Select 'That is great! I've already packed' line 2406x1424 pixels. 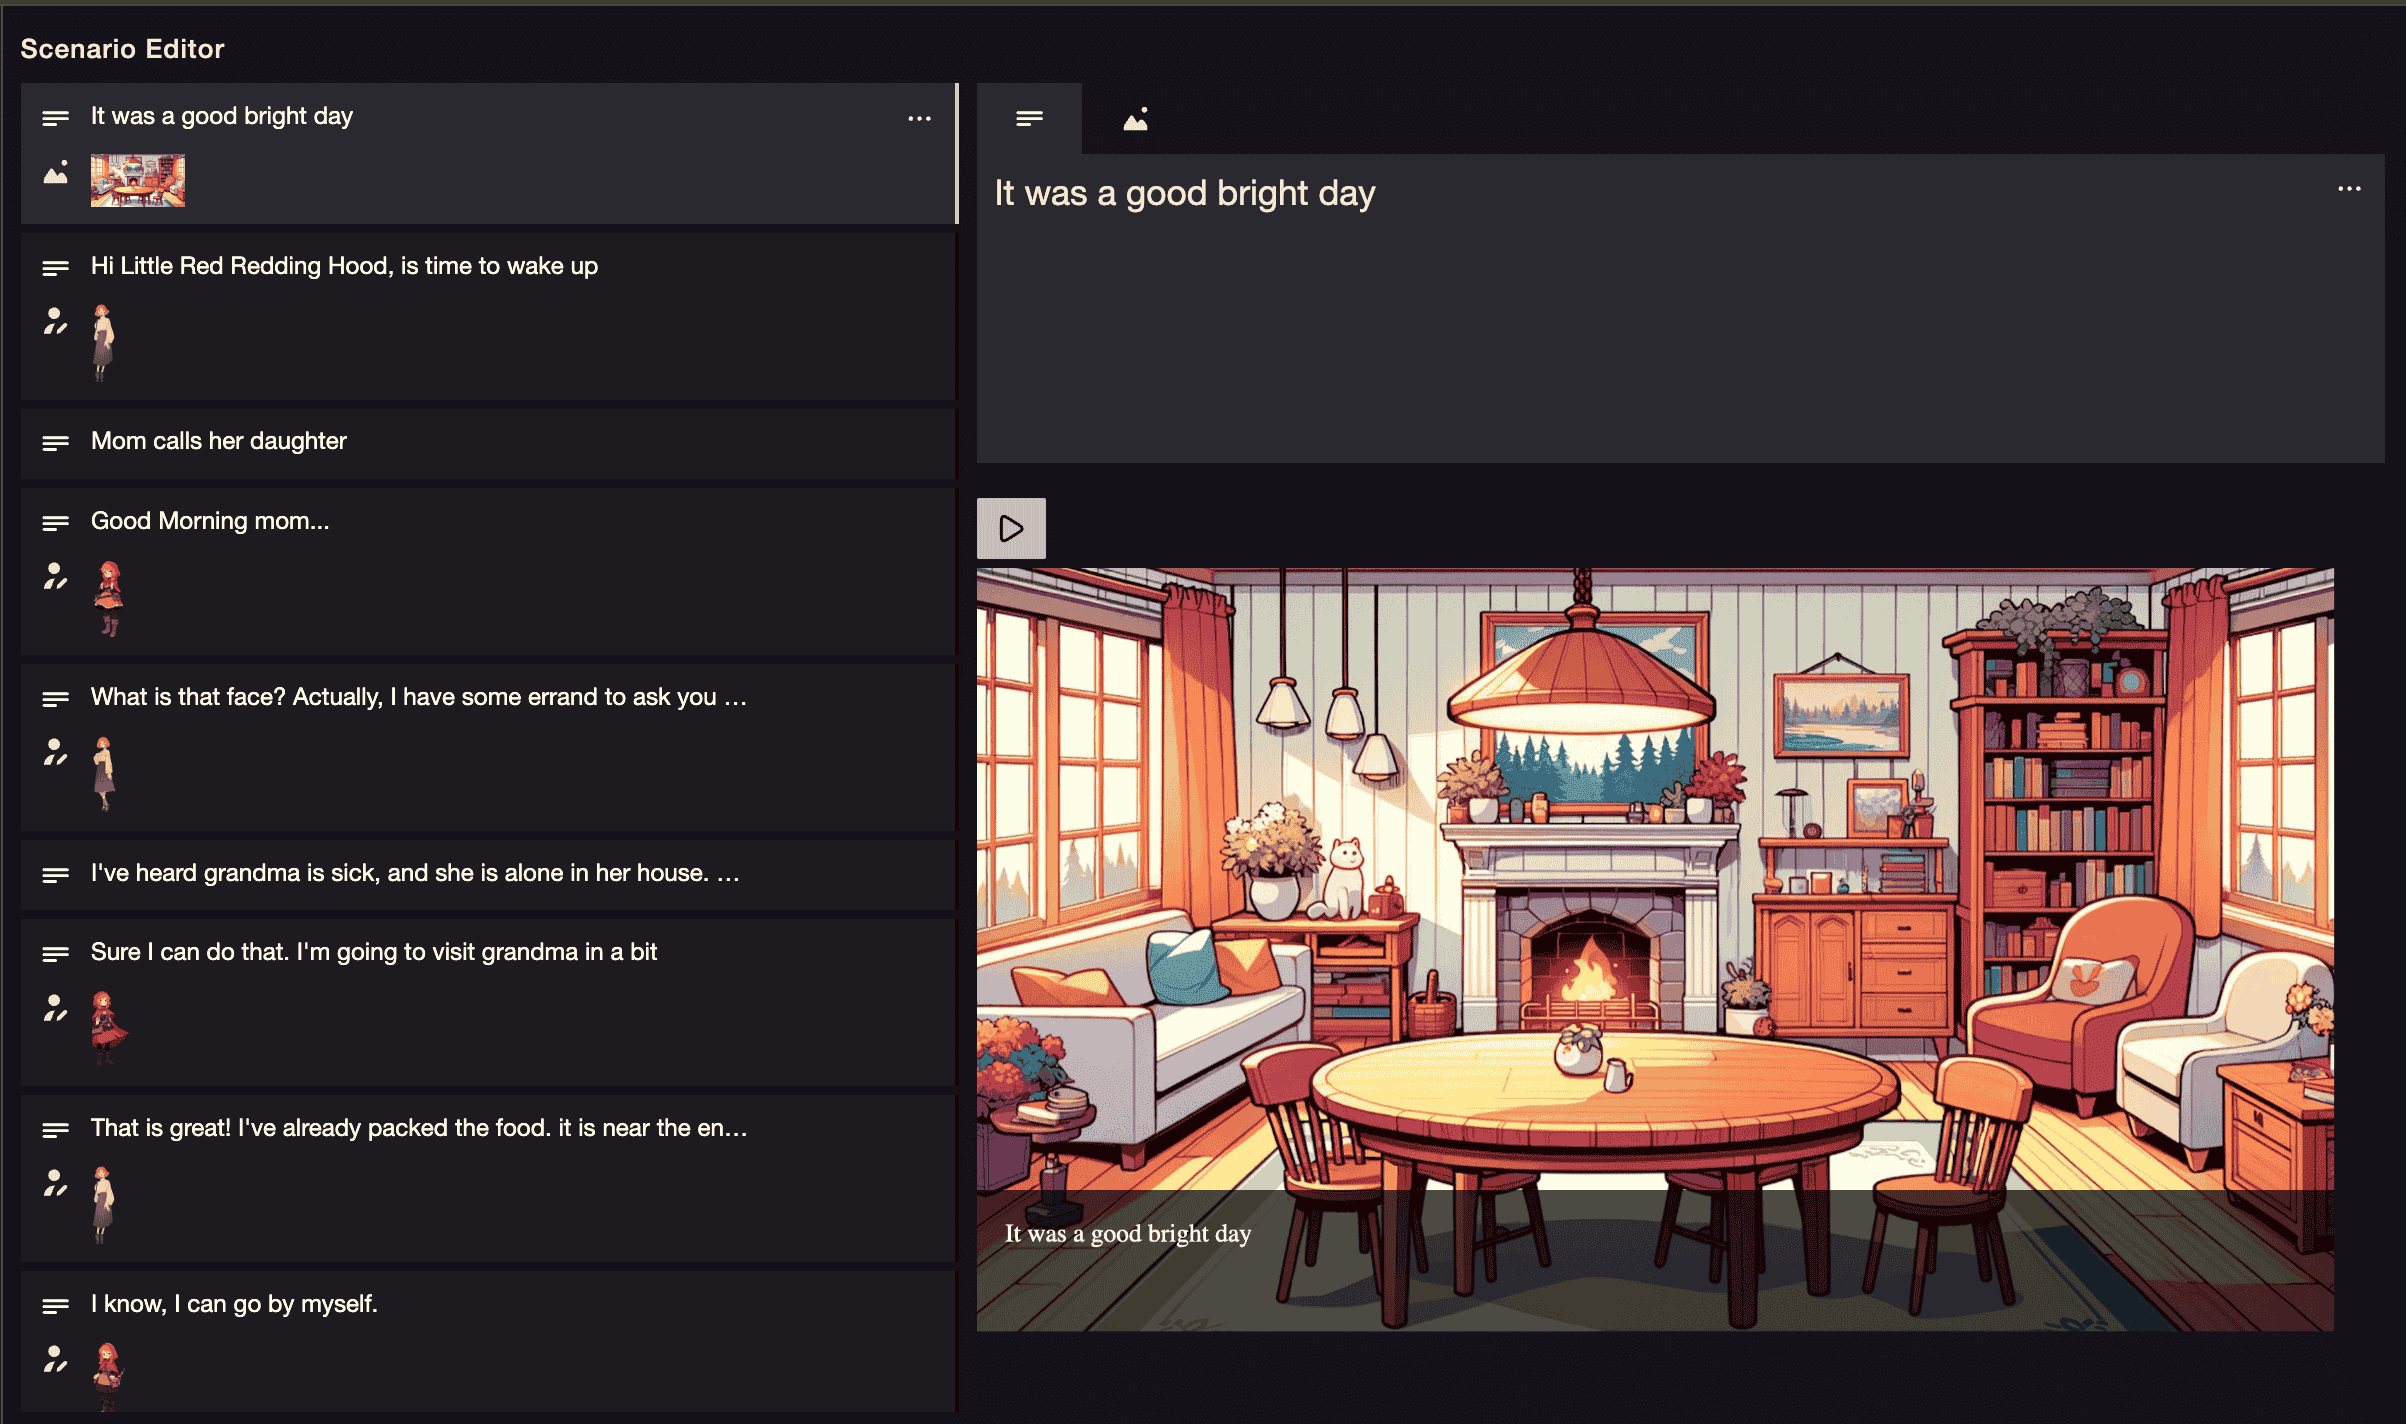[x=418, y=1128]
